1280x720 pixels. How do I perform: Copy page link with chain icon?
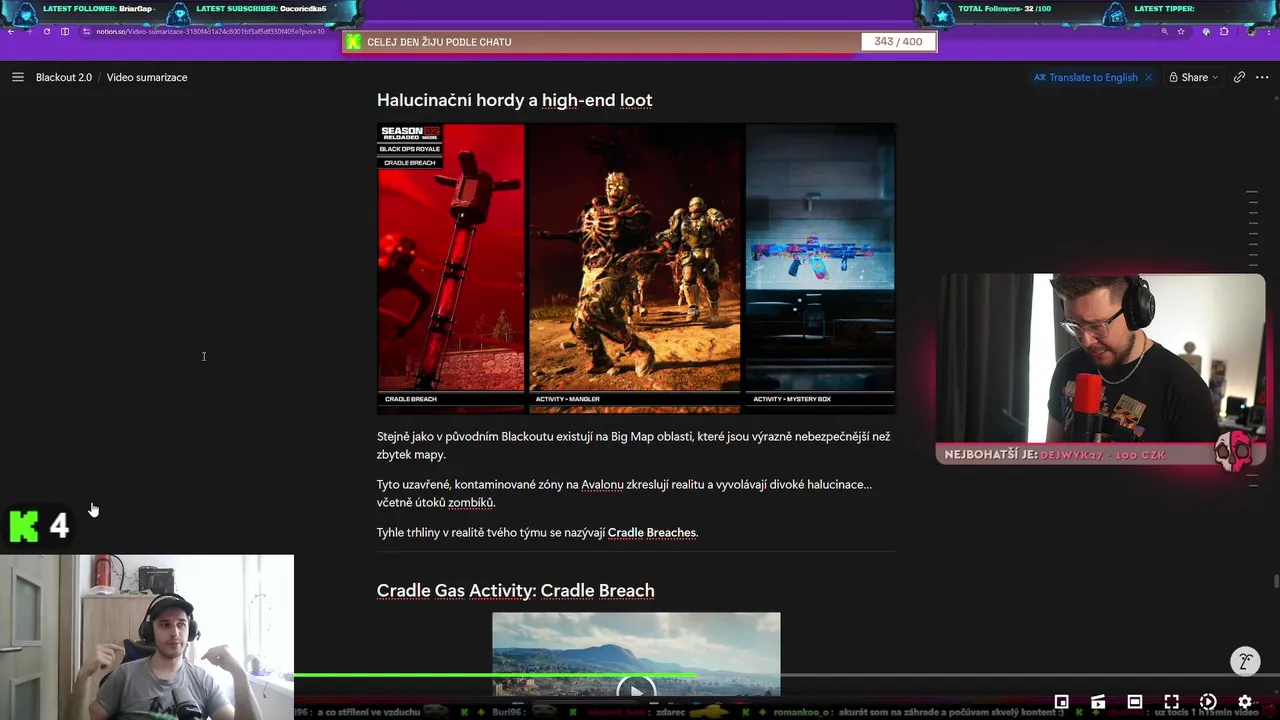coord(1239,77)
